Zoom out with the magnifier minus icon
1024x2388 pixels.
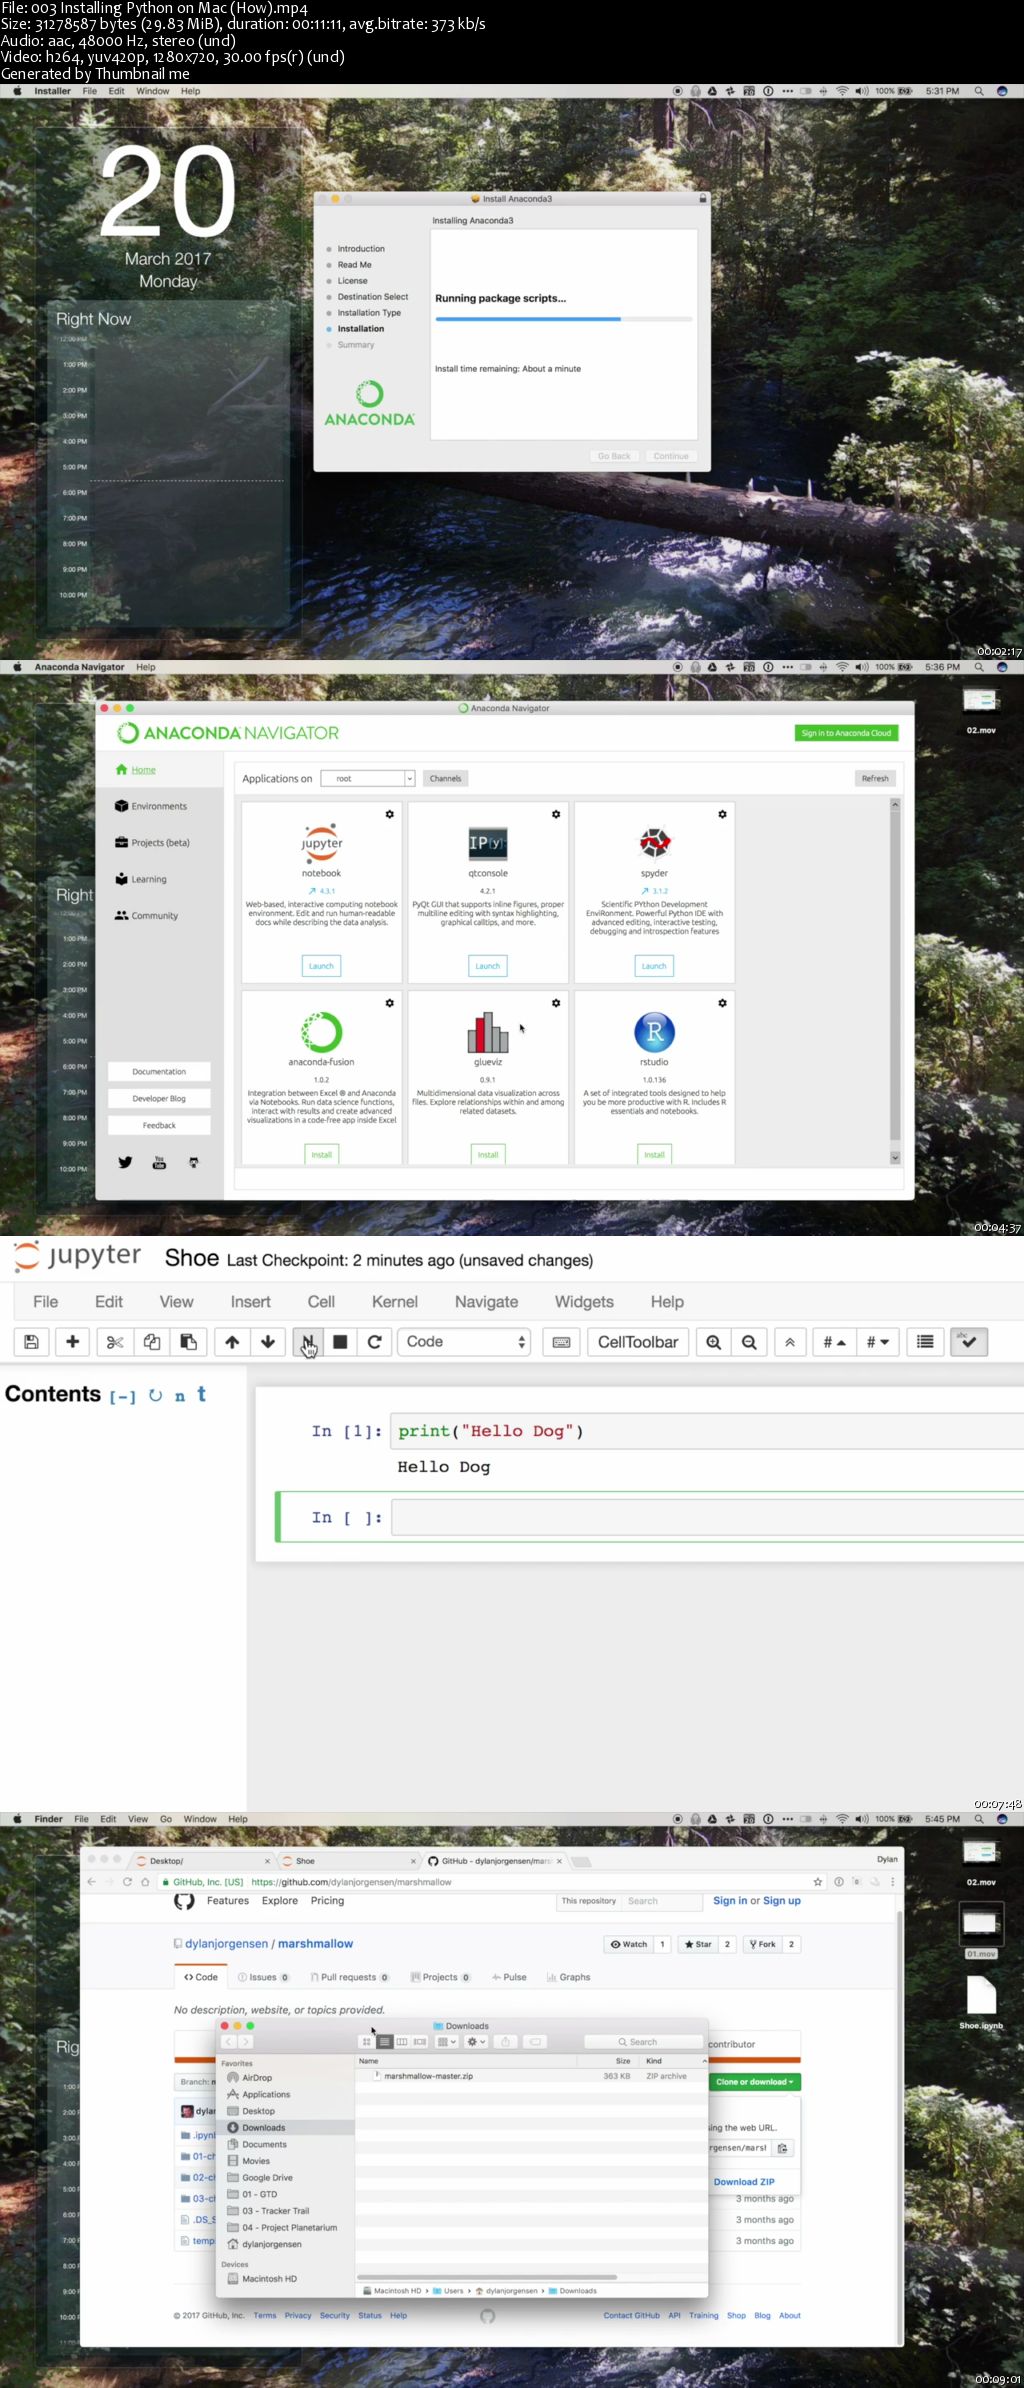coord(749,1342)
